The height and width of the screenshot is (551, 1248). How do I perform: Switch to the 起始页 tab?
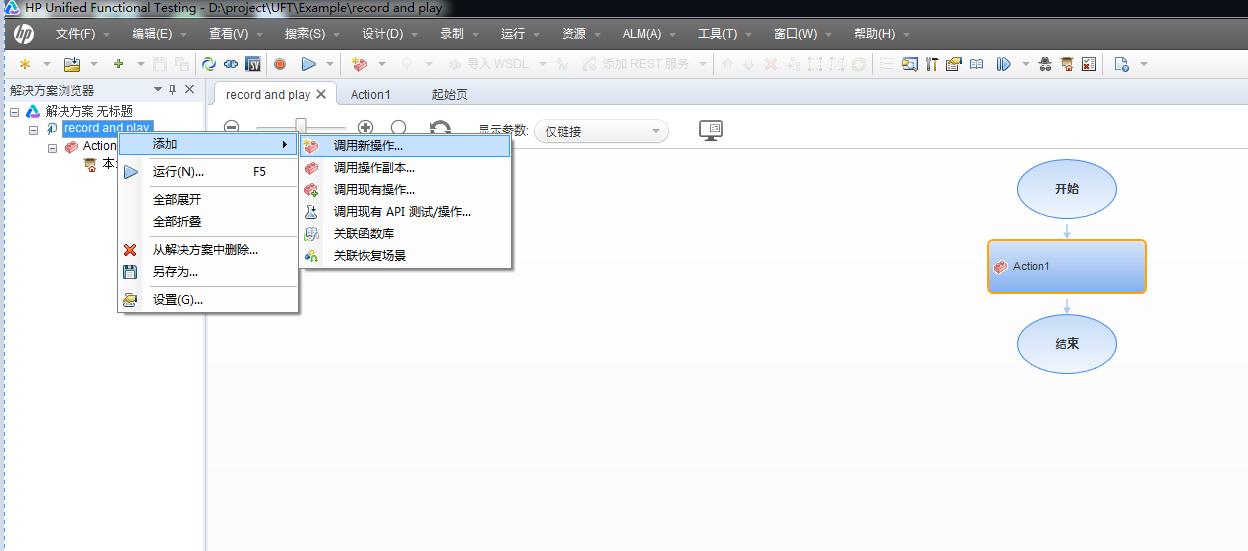click(450, 95)
